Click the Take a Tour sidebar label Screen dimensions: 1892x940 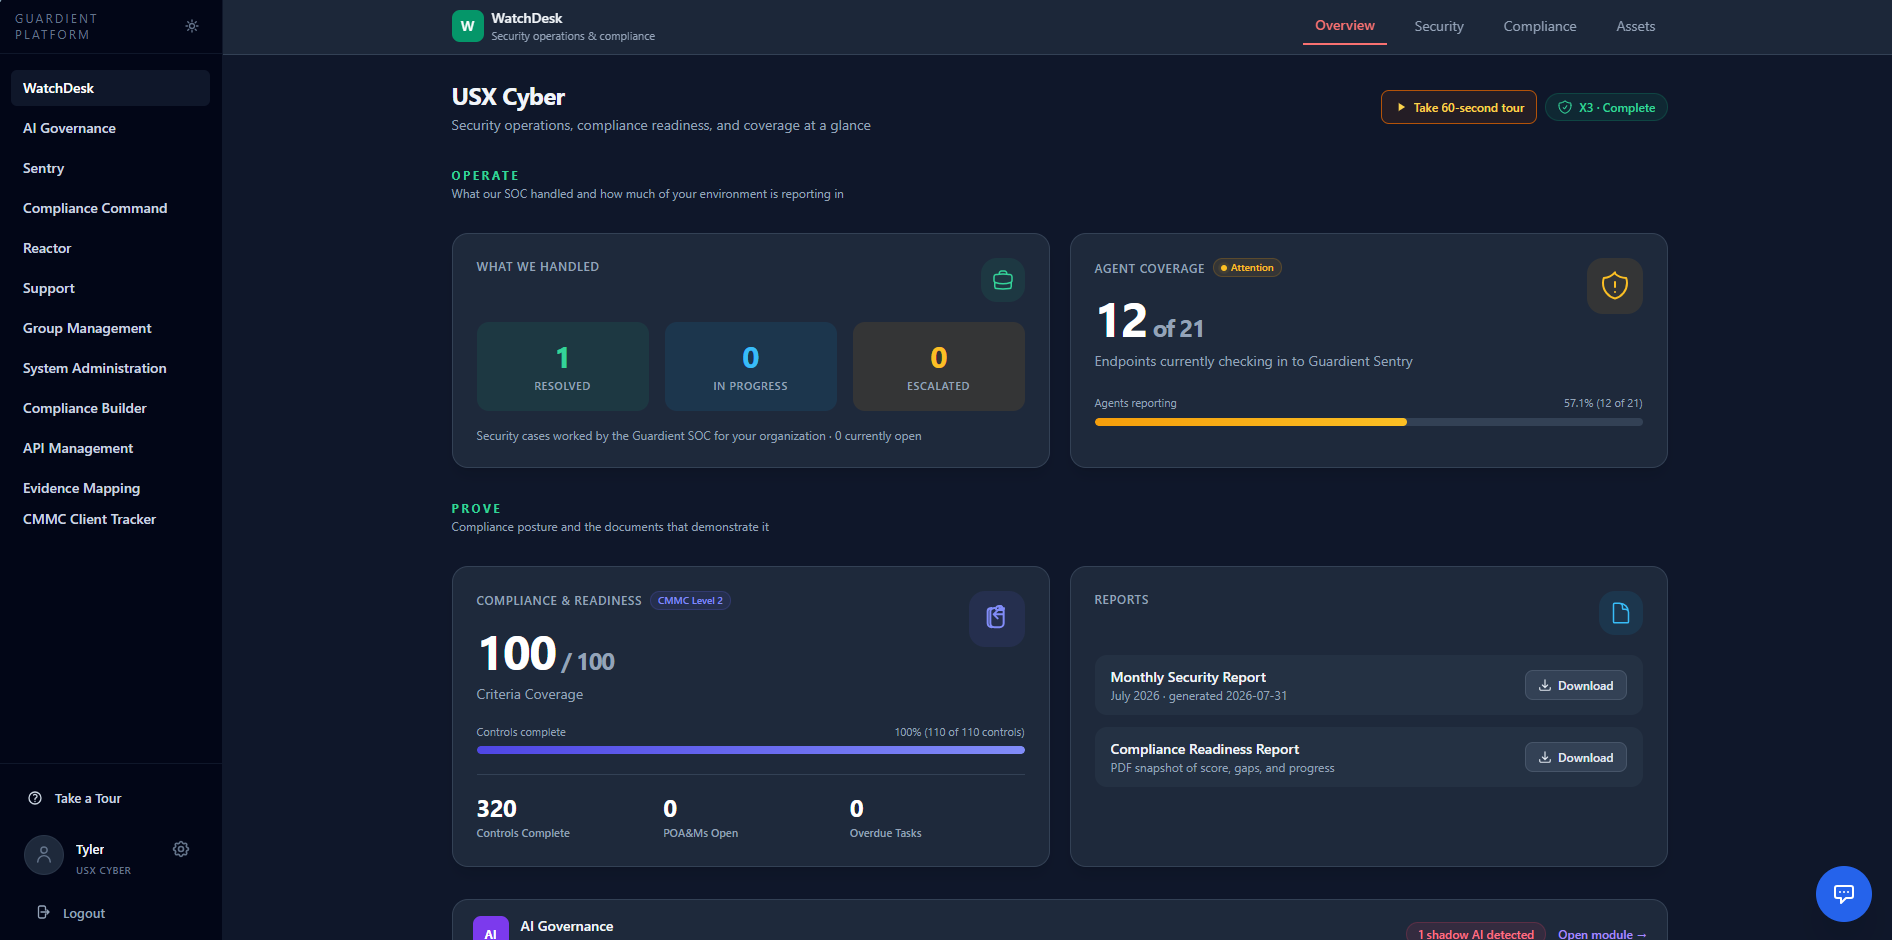click(x=88, y=798)
